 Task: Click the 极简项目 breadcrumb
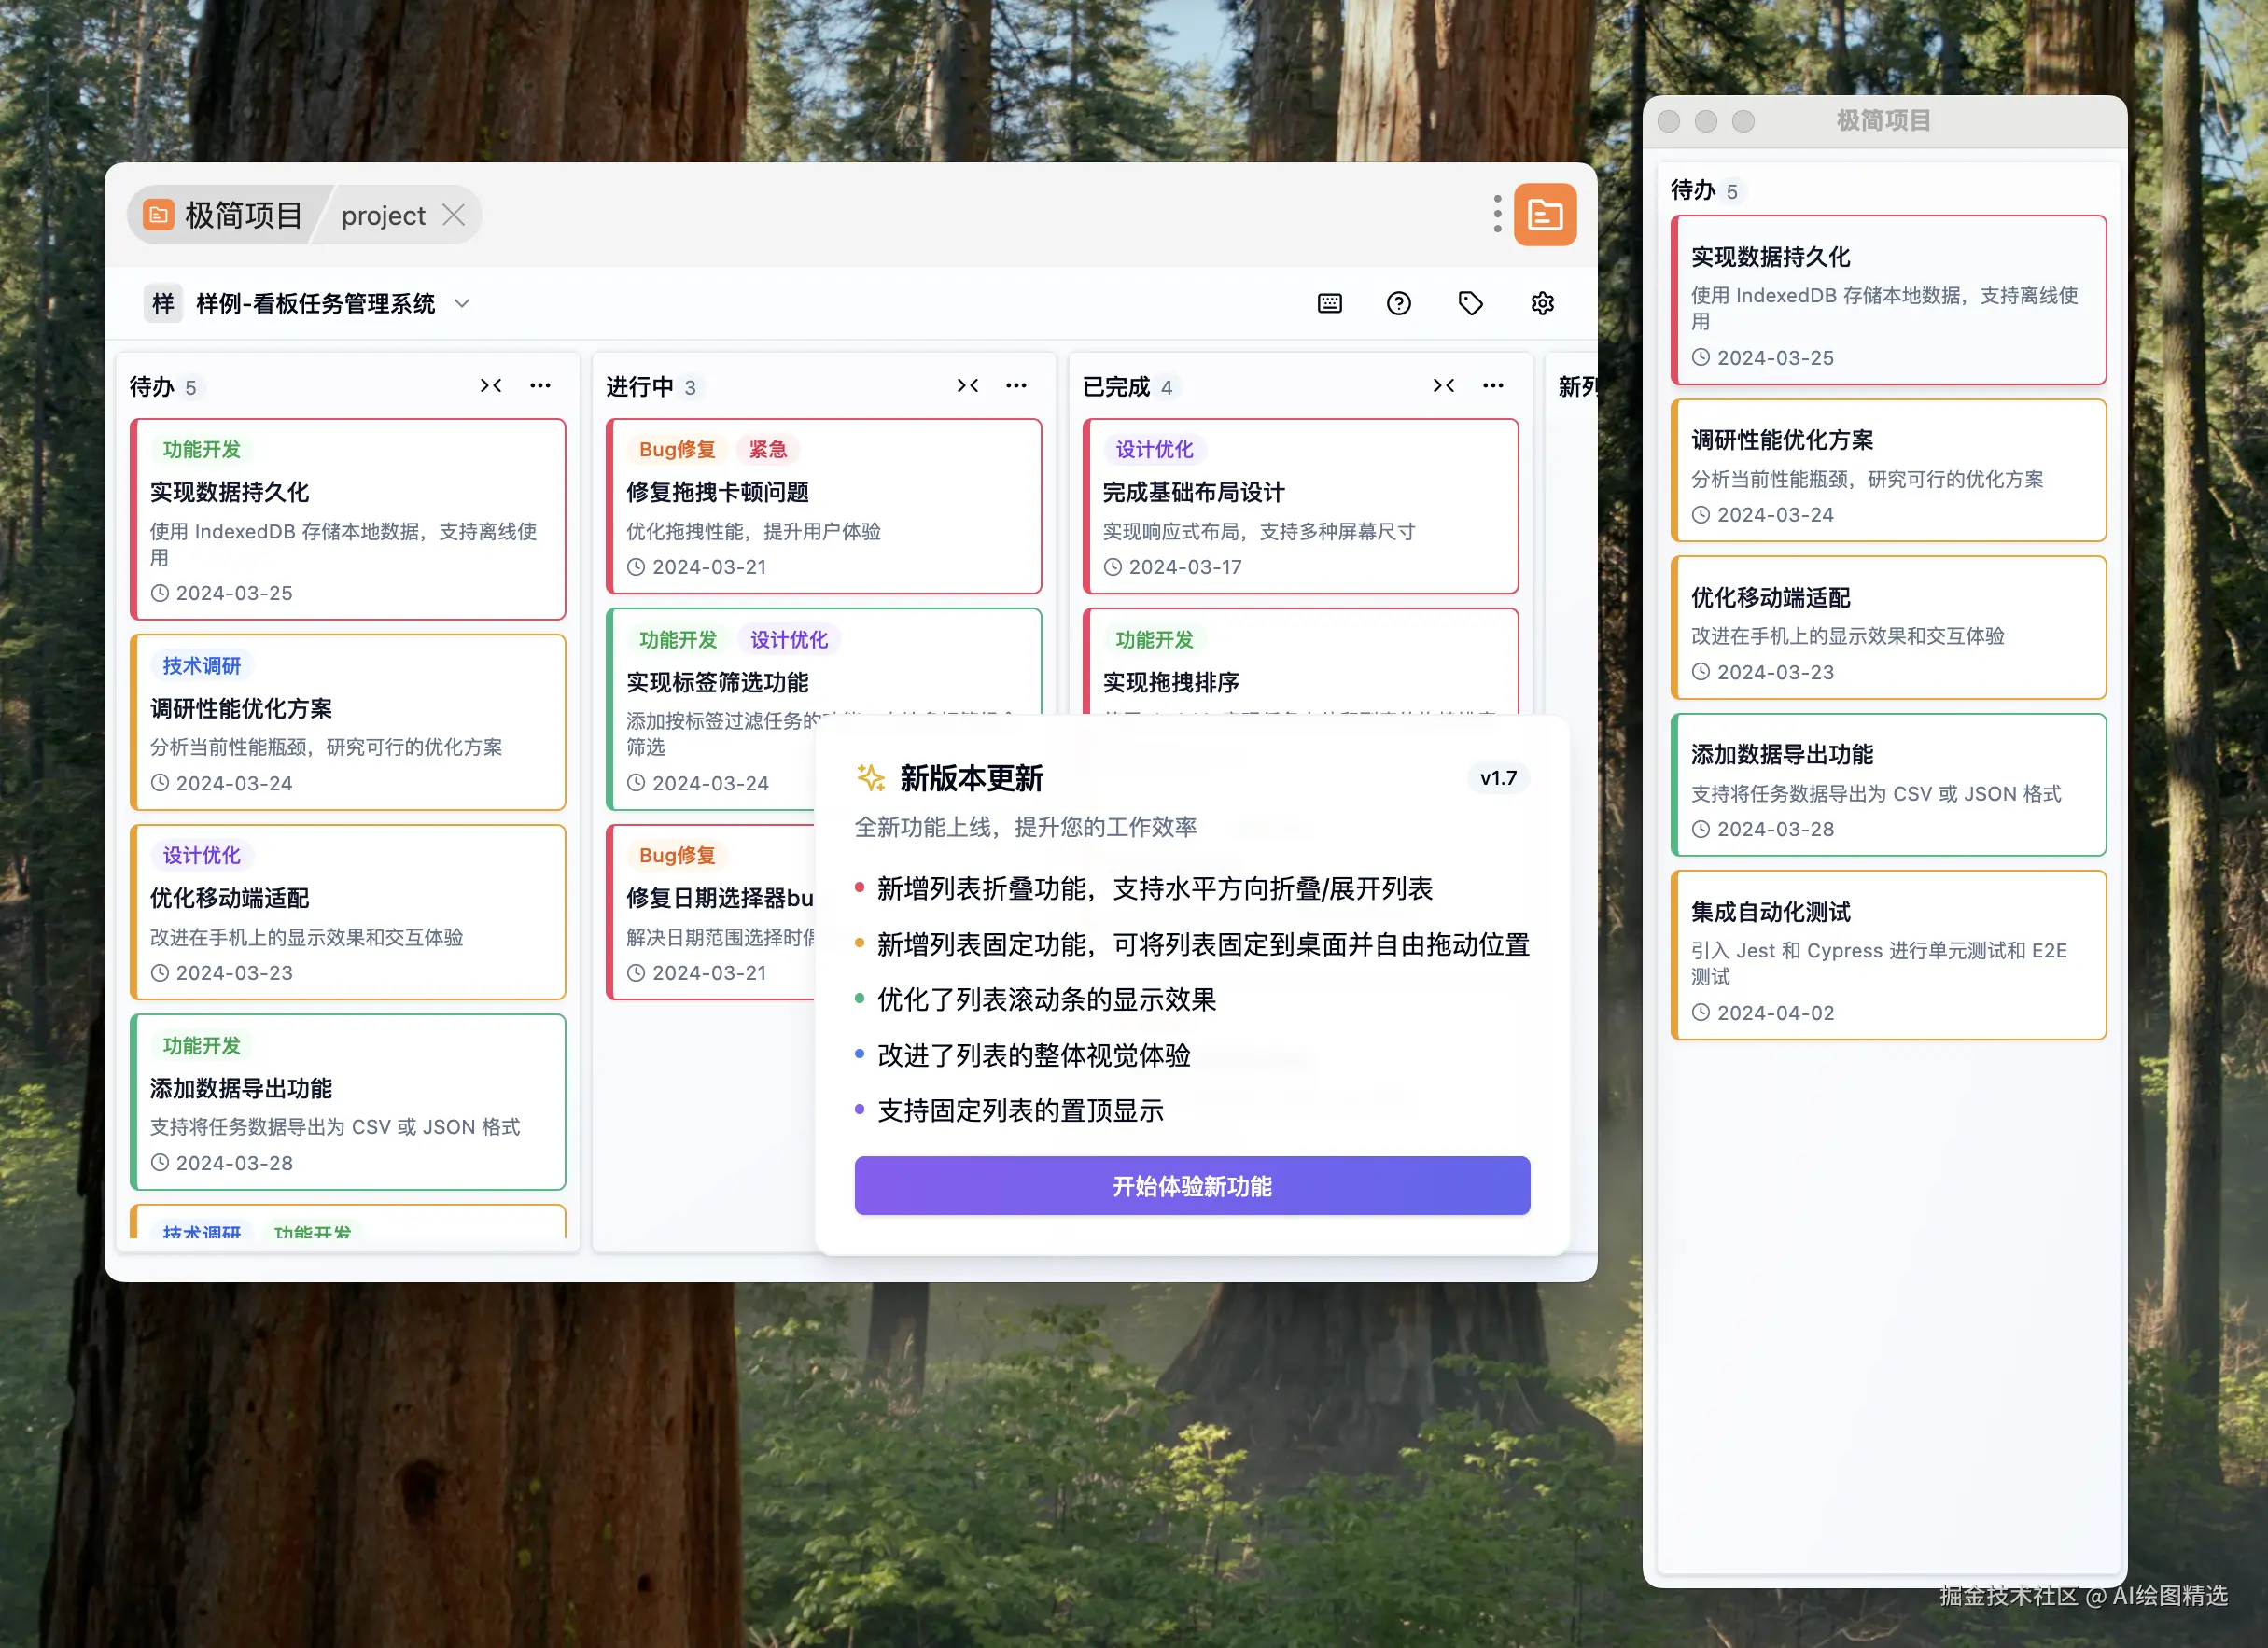tap(244, 214)
